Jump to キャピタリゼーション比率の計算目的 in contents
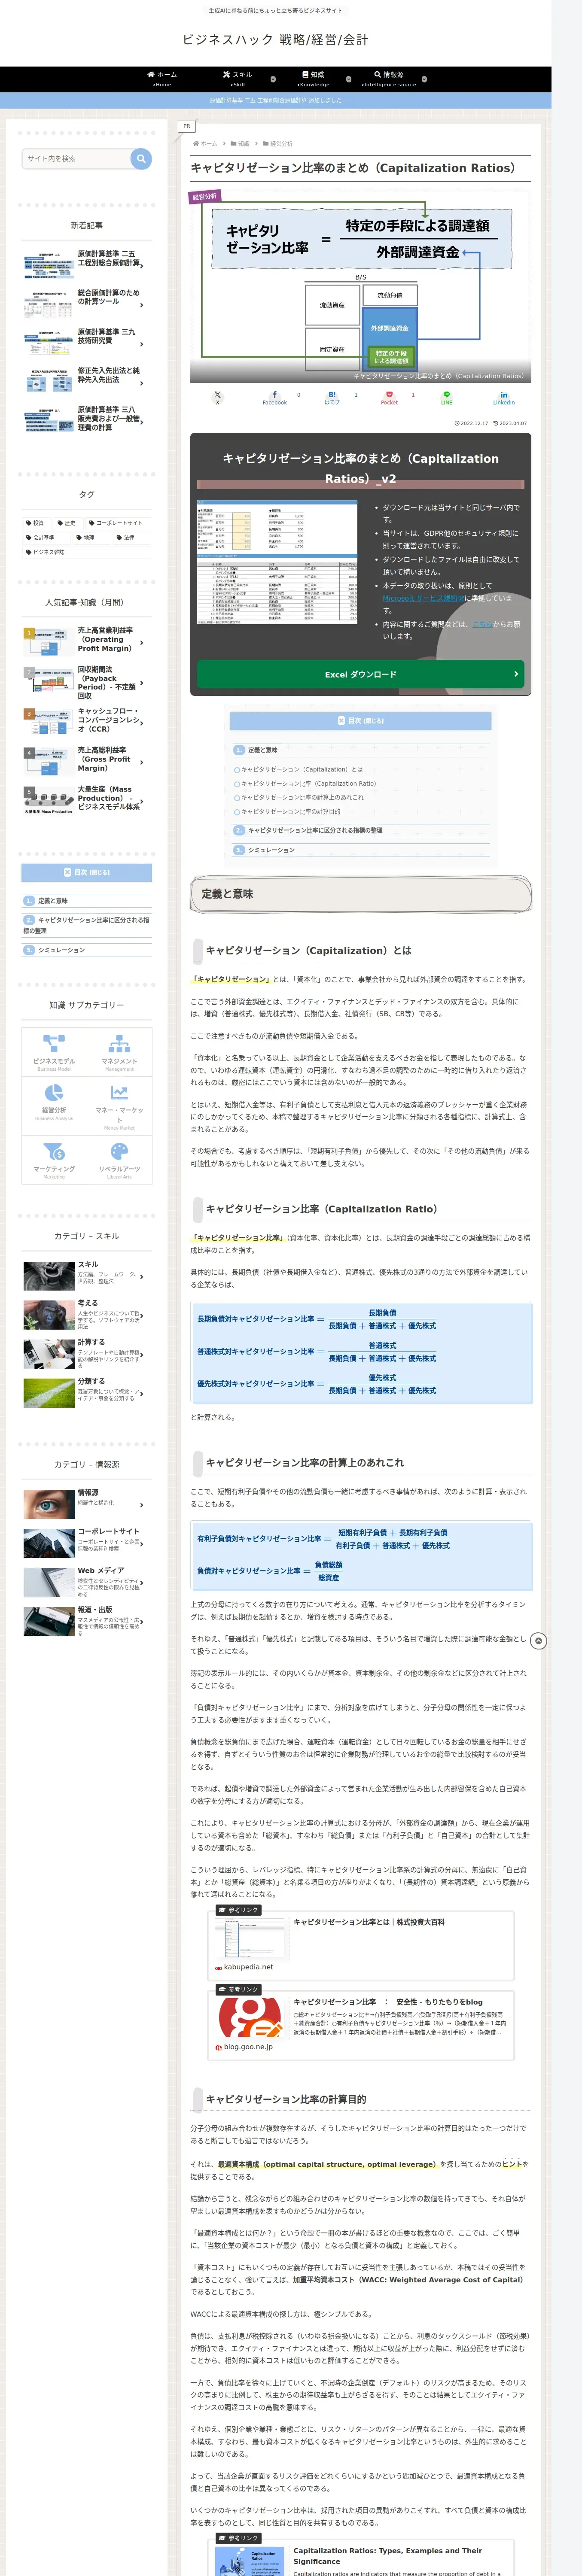Viewport: 582px width, 2576px height. click(x=291, y=811)
